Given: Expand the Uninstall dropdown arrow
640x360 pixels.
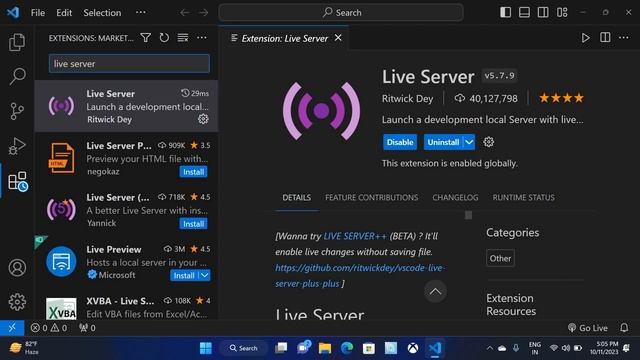Looking at the screenshot, I should click(x=469, y=142).
